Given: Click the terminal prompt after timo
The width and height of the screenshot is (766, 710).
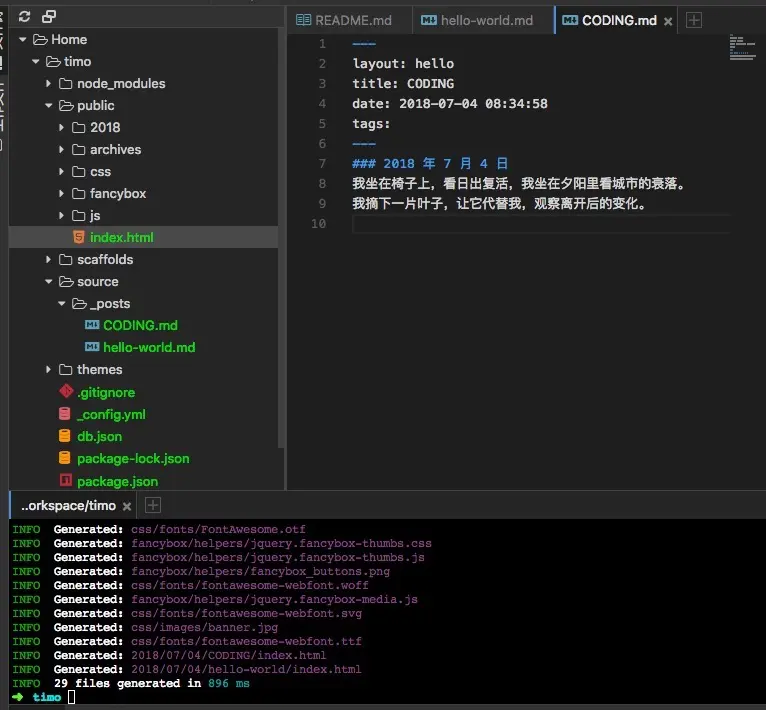Looking at the screenshot, I should (x=71, y=697).
